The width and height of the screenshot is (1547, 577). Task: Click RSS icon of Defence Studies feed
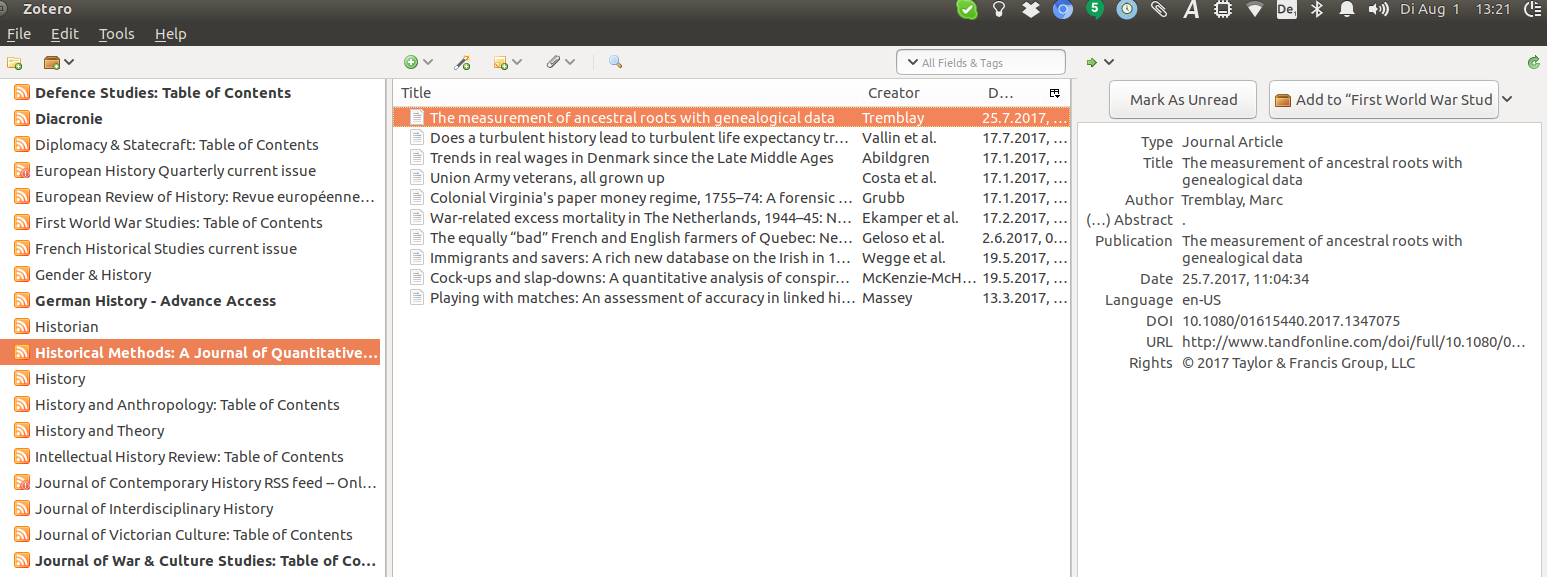tap(22, 93)
